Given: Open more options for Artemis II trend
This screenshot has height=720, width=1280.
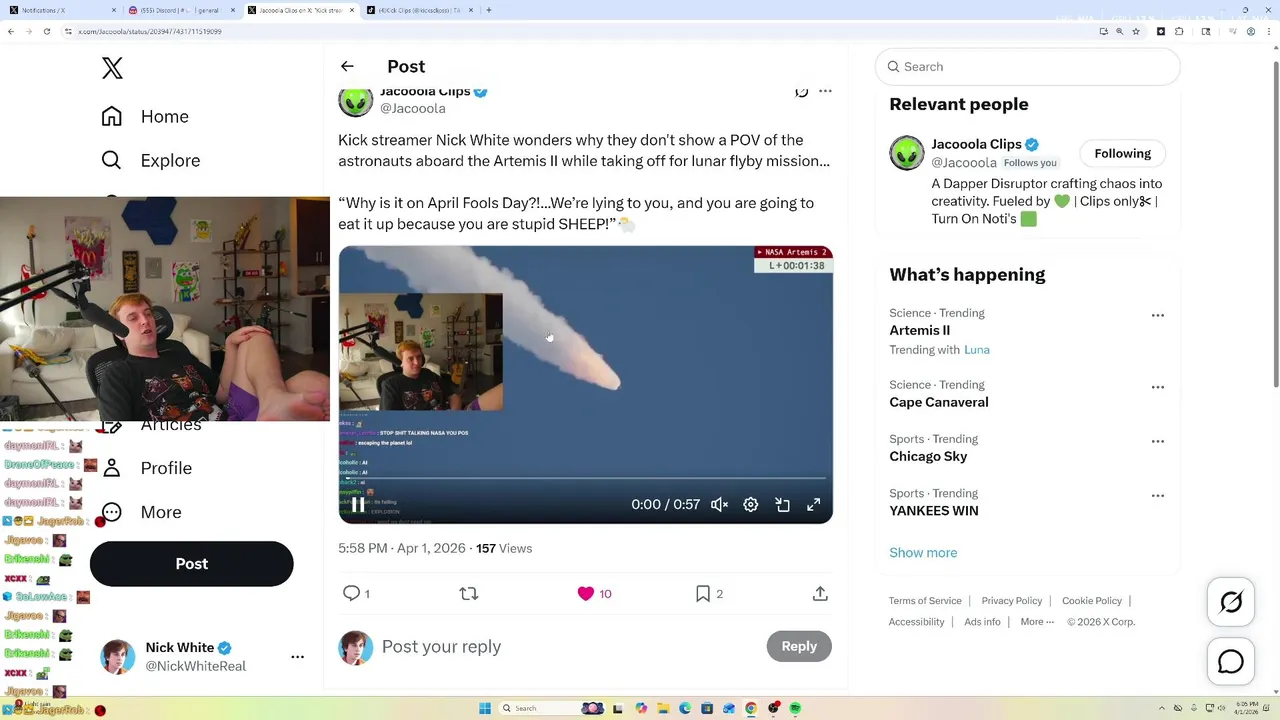Looking at the screenshot, I should 1157,315.
